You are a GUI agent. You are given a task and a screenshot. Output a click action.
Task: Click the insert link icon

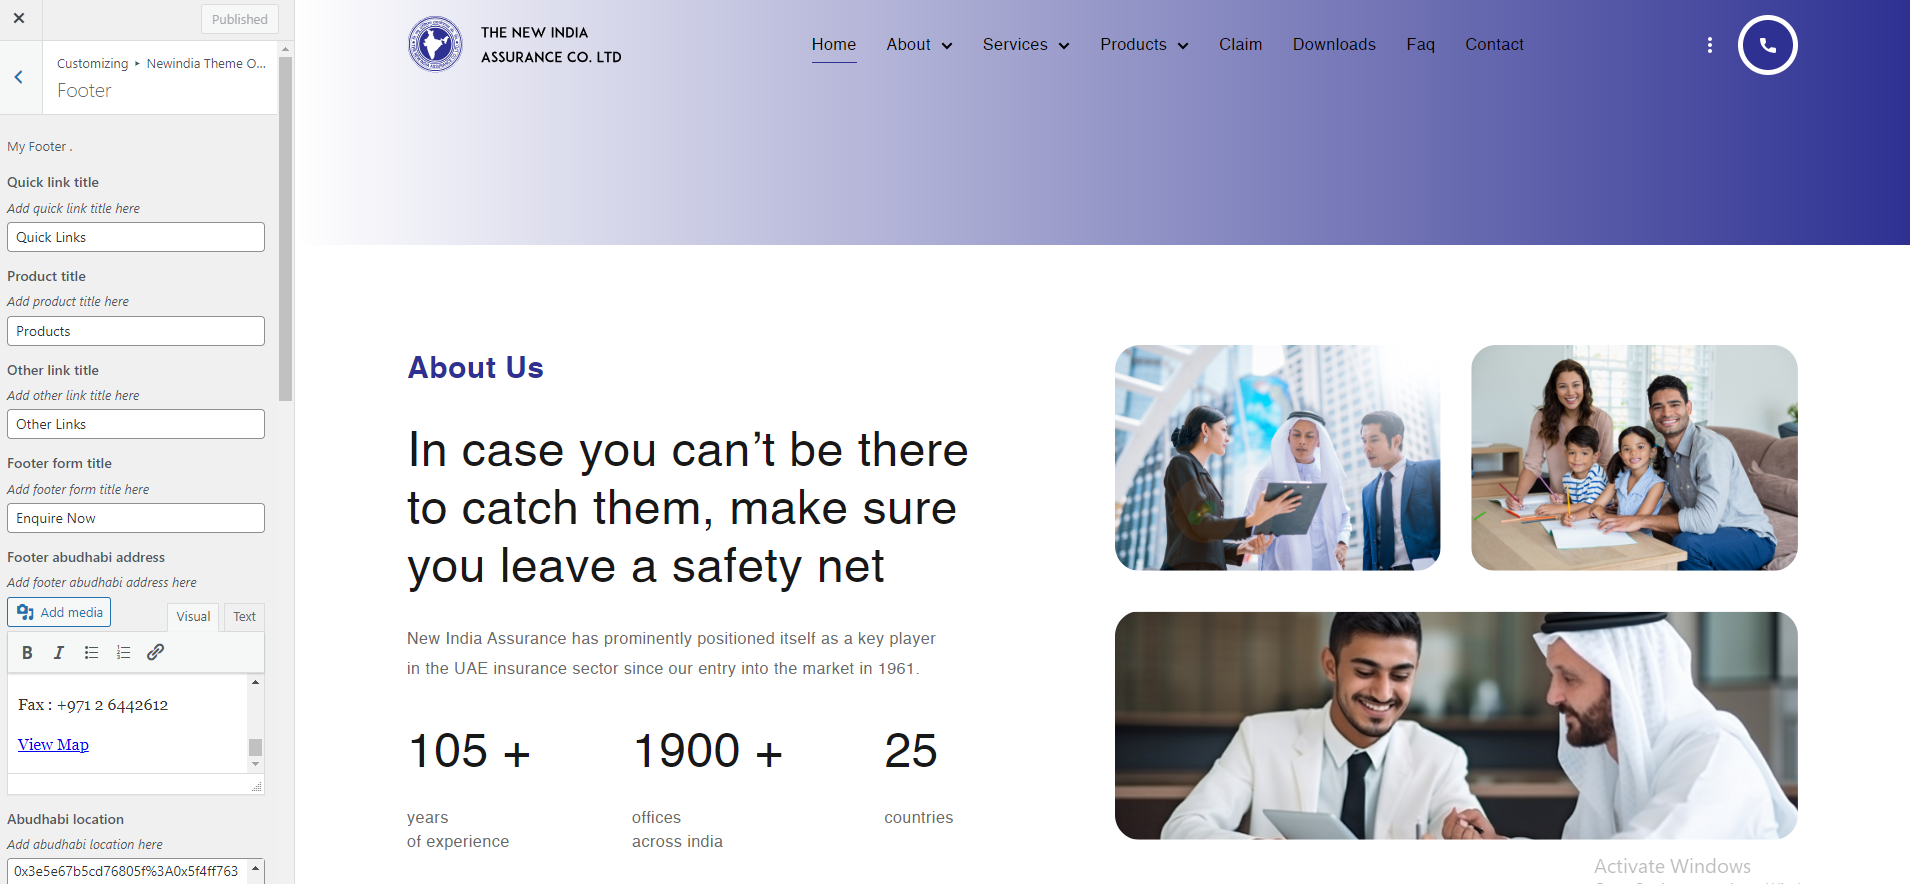coord(155,653)
